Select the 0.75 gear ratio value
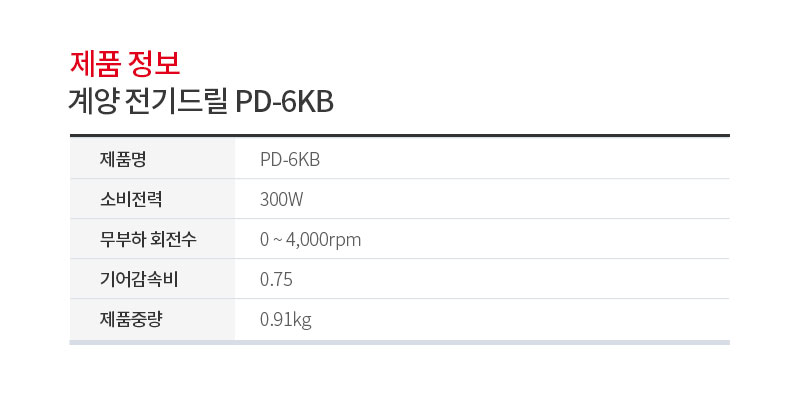The image size is (800, 407). point(276,279)
